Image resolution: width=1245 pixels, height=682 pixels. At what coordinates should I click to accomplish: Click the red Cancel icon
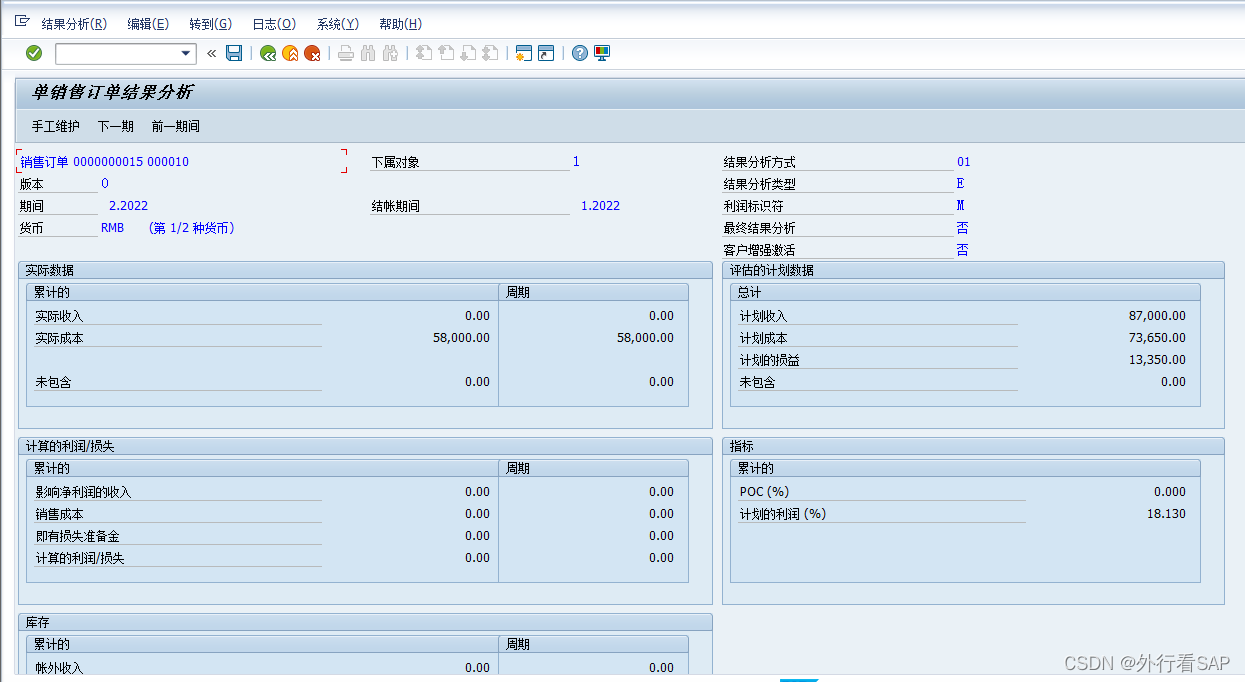(312, 53)
